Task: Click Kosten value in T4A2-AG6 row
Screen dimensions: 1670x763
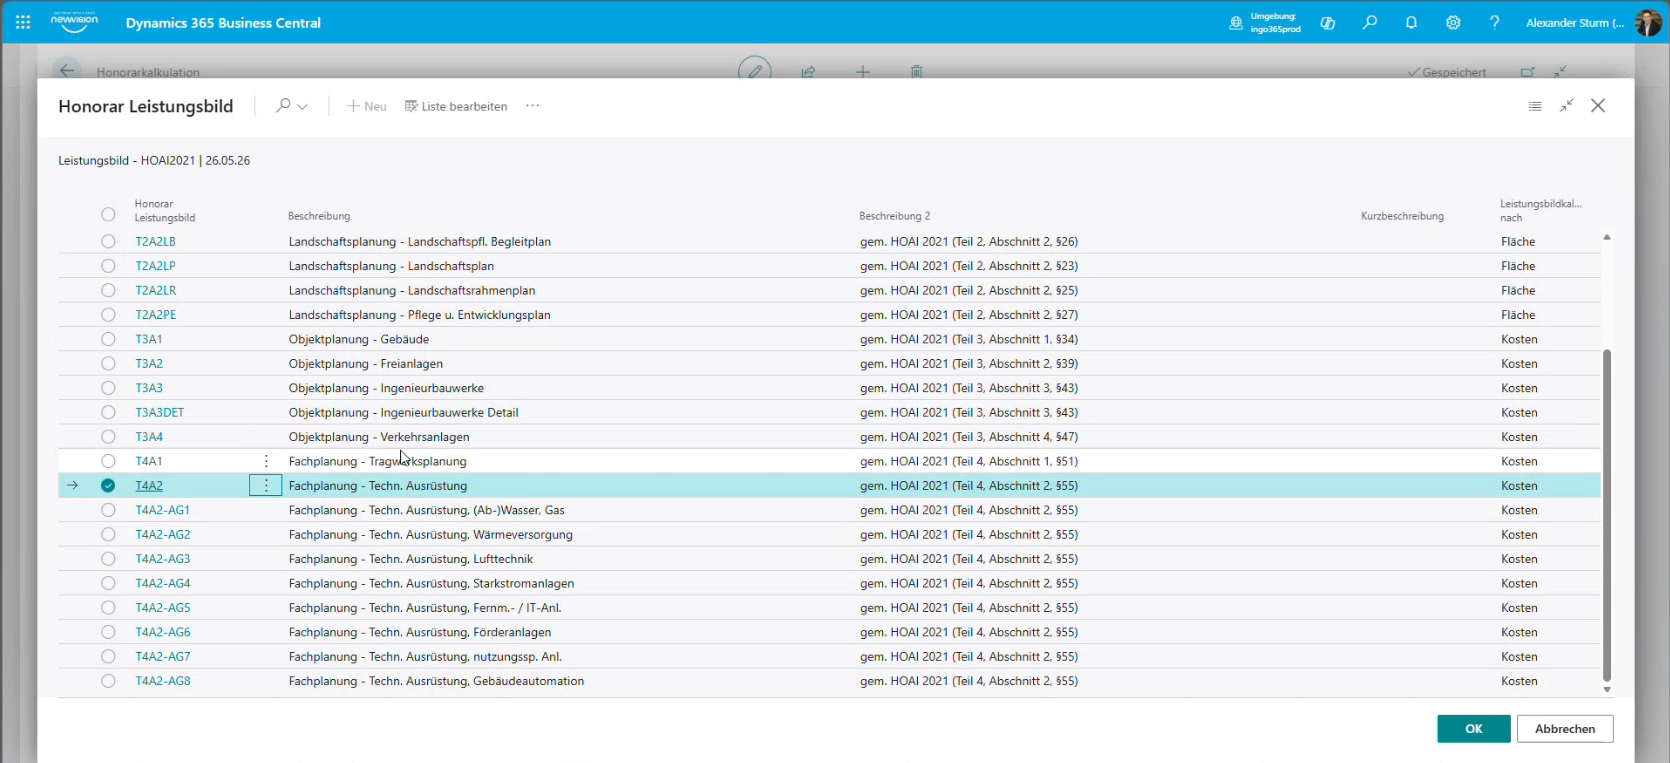Action: 1519,632
